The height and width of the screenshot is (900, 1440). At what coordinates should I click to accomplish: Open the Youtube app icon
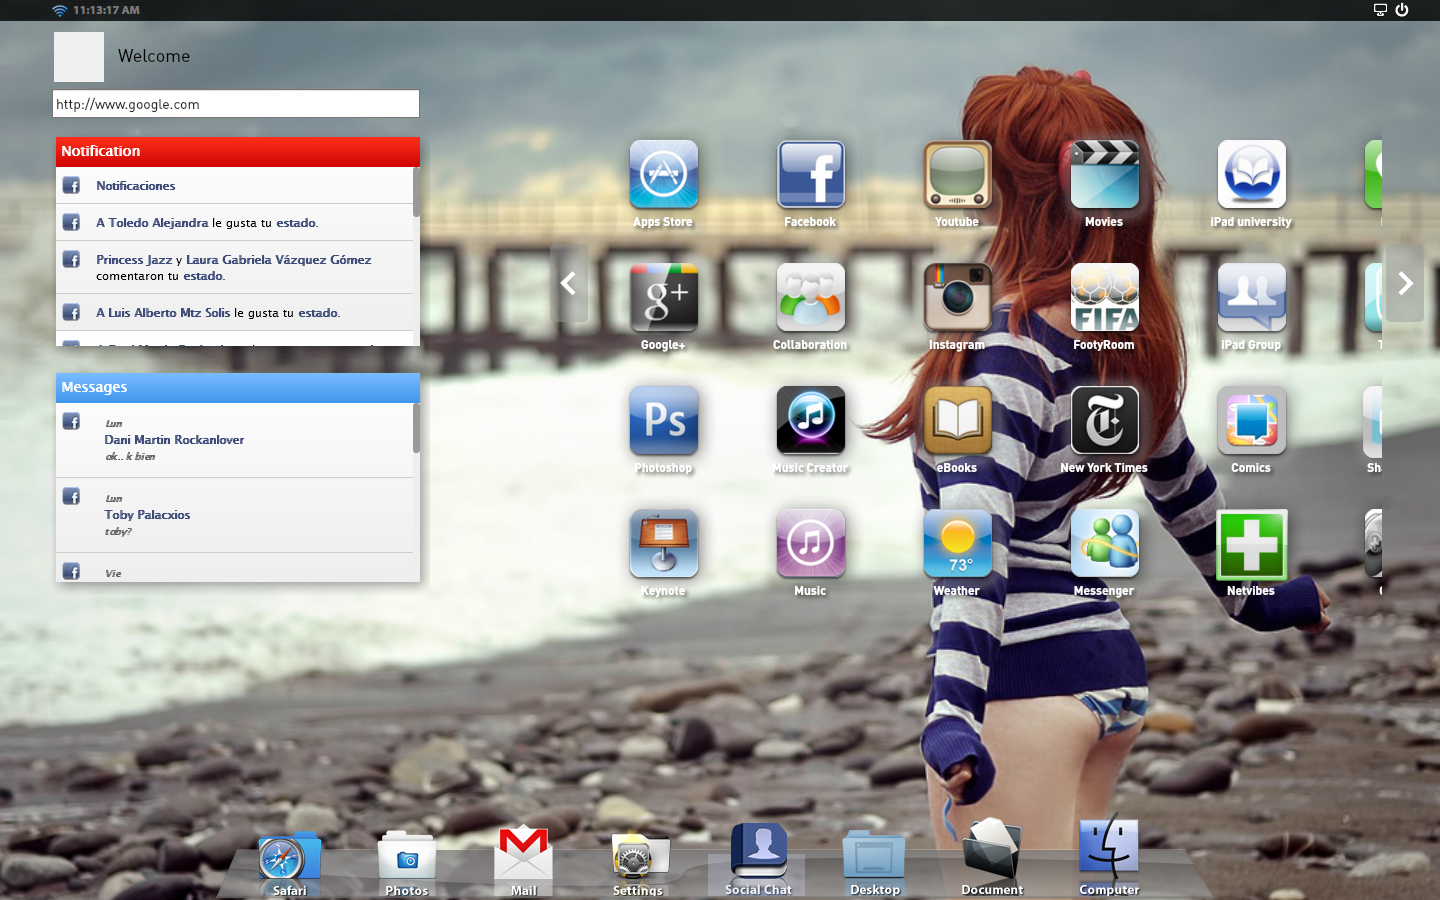pos(957,174)
